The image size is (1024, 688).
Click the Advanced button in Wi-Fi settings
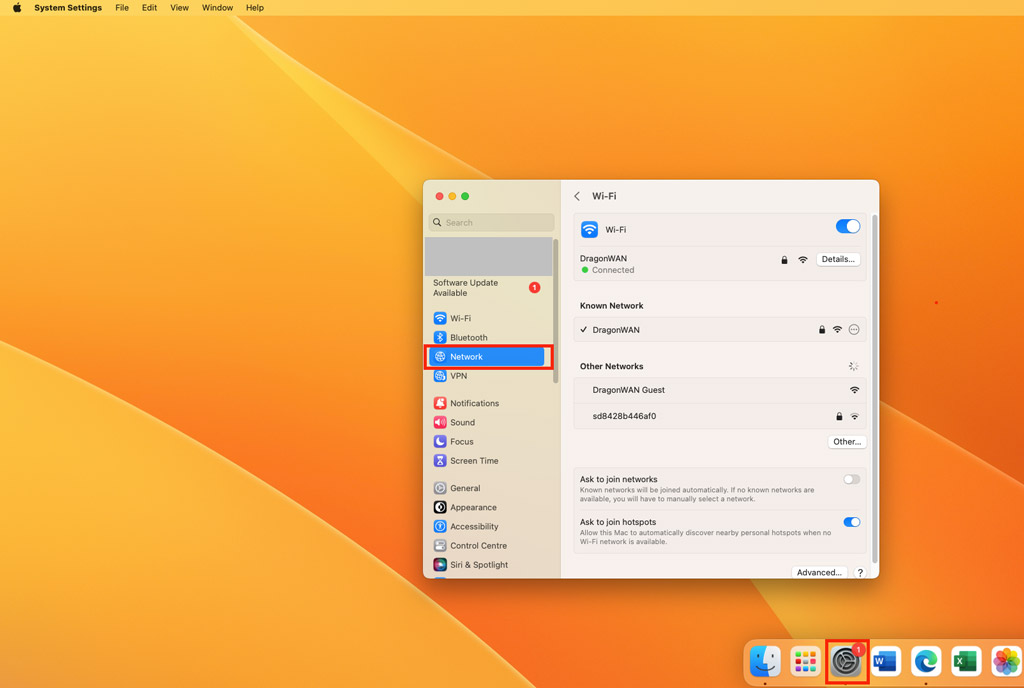click(819, 572)
